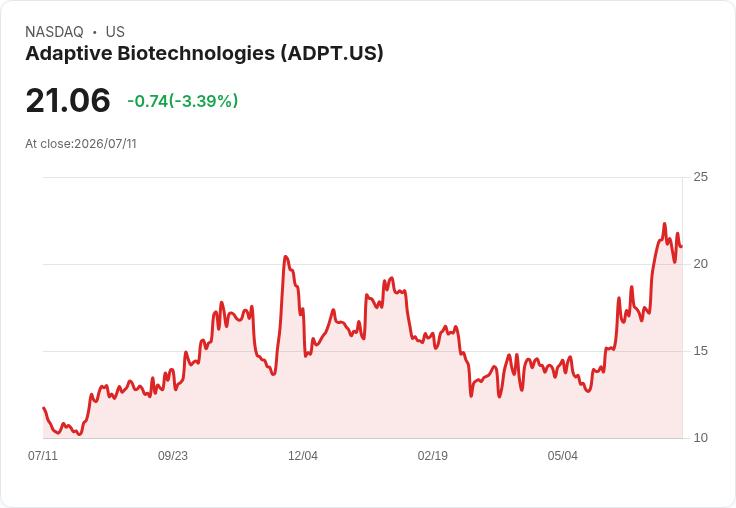Viewport: 736px width, 508px height.
Task: Click the US market label
Action: tap(115, 32)
